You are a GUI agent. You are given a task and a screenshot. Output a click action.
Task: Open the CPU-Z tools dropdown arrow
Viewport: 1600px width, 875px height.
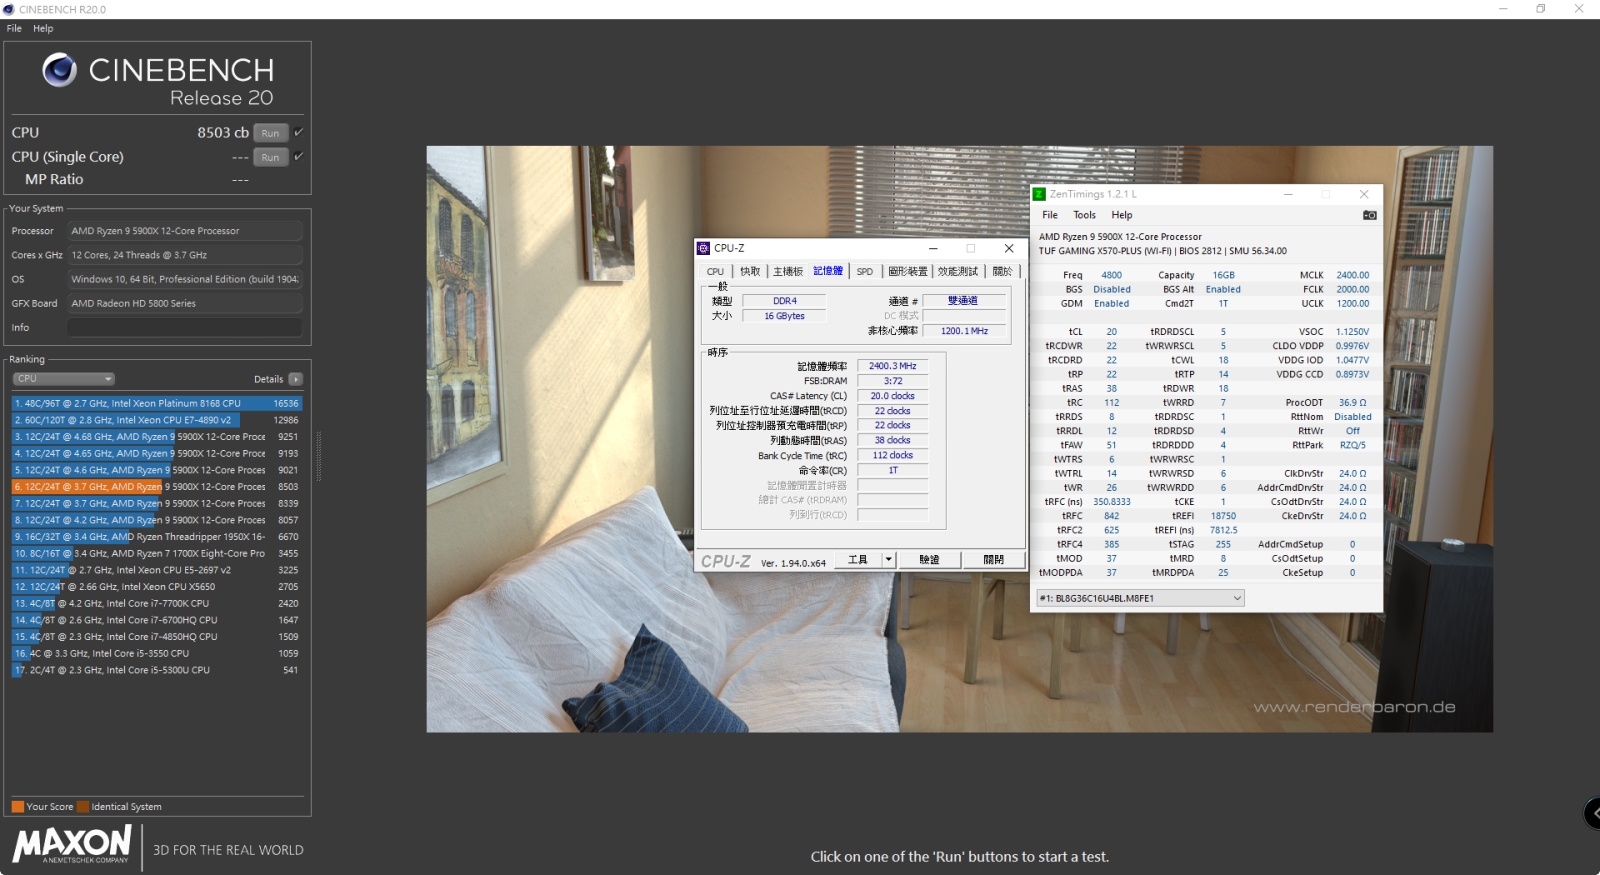pyautogui.click(x=888, y=560)
